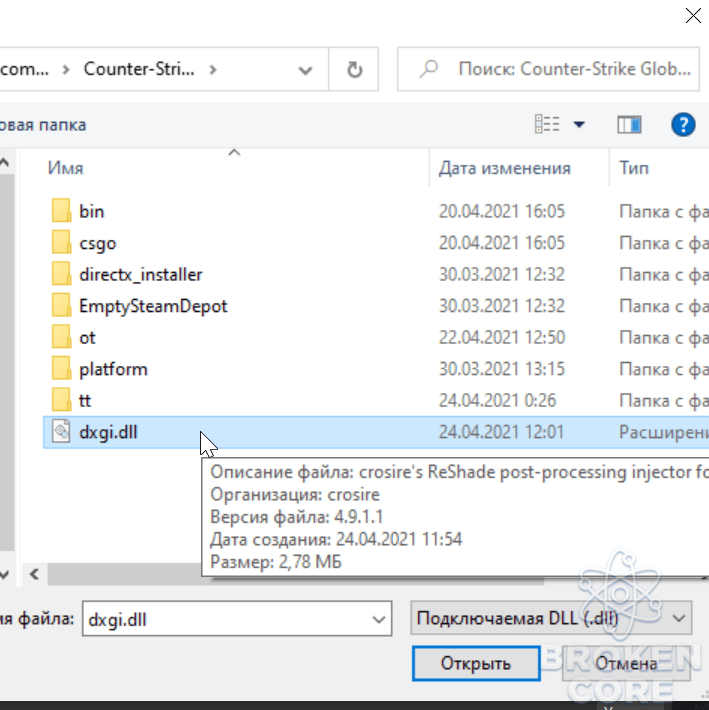Click the chevron after com... breadcrumb

click(66, 70)
